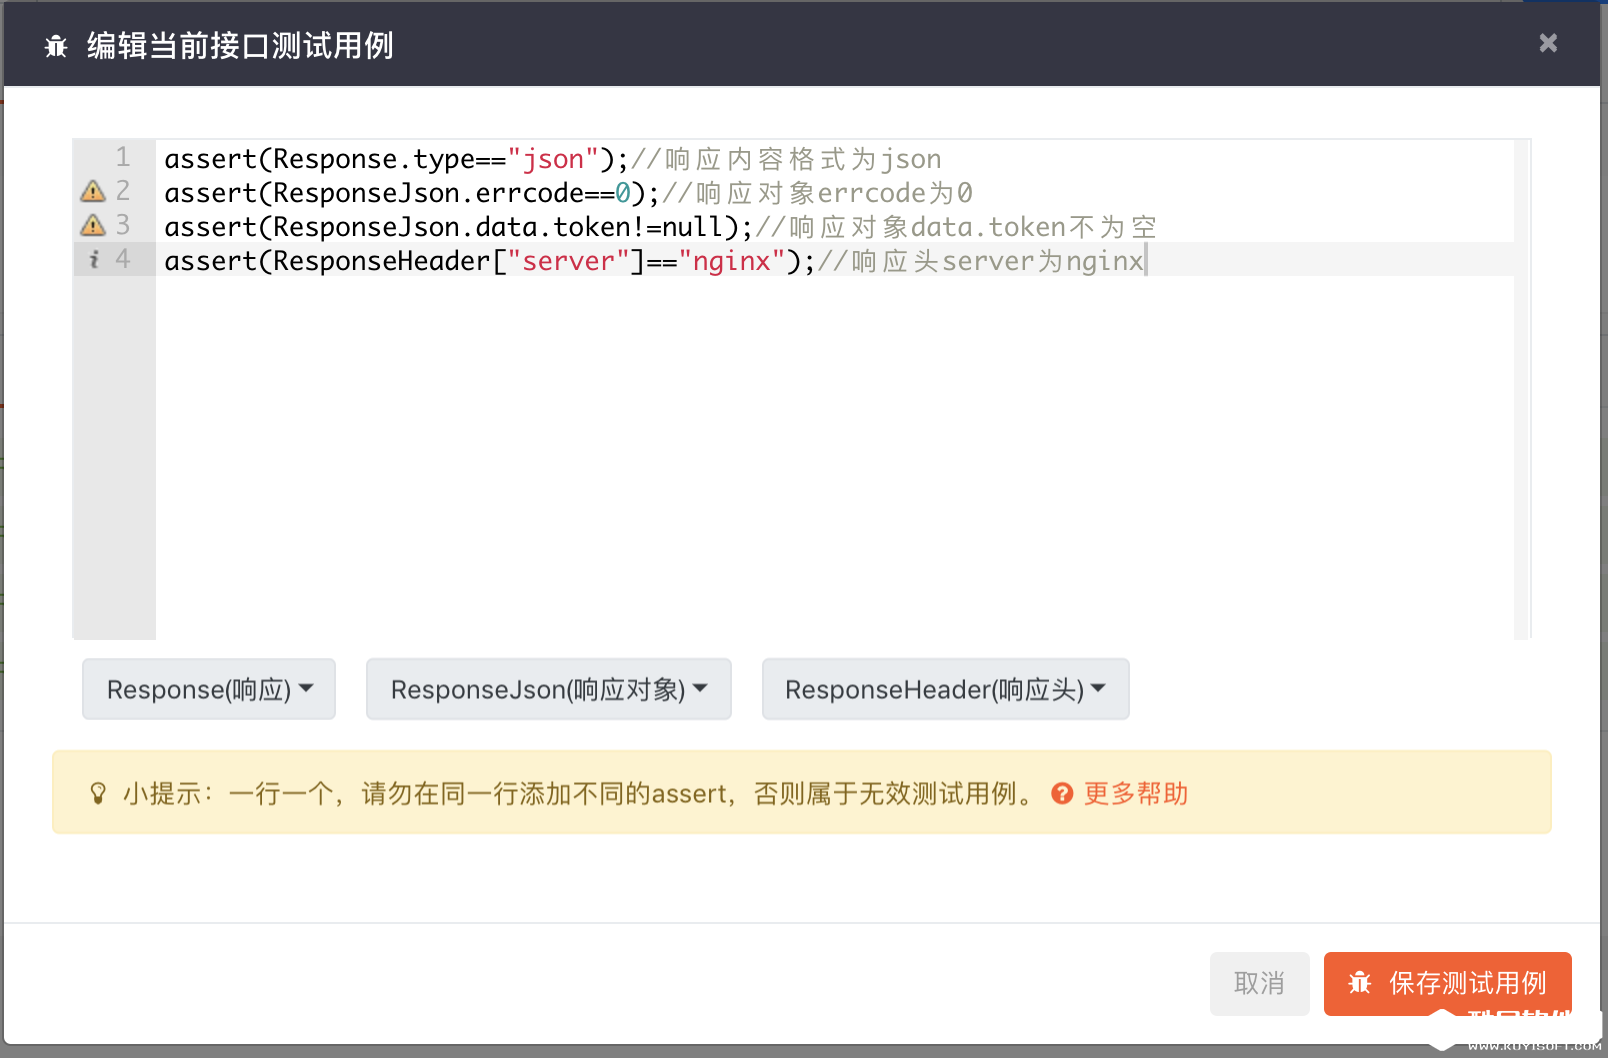The height and width of the screenshot is (1058, 1608).
Task: Click the warning icon on line 3
Action: [x=93, y=225]
